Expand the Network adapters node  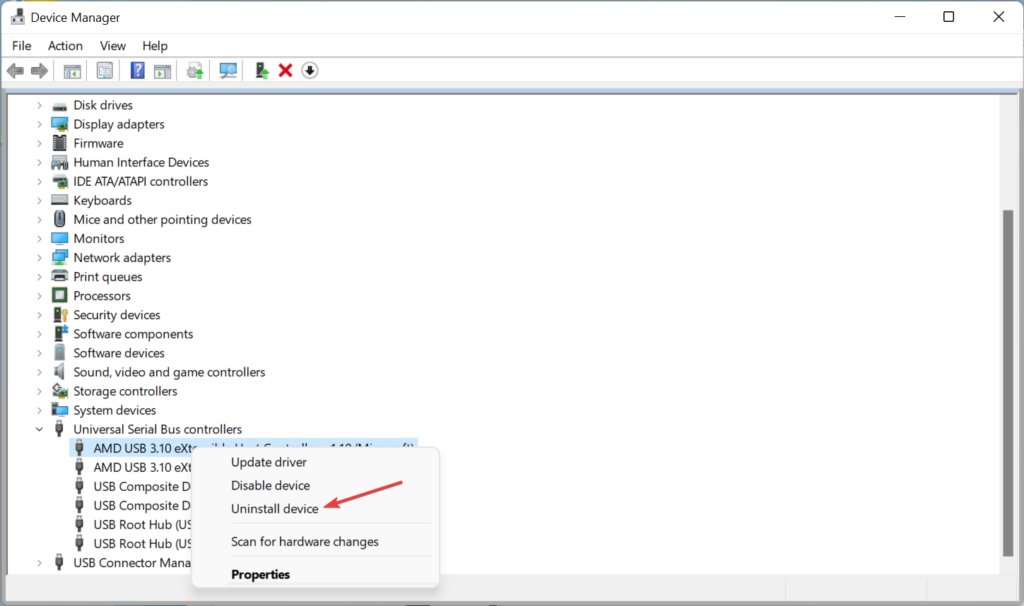[x=39, y=258]
